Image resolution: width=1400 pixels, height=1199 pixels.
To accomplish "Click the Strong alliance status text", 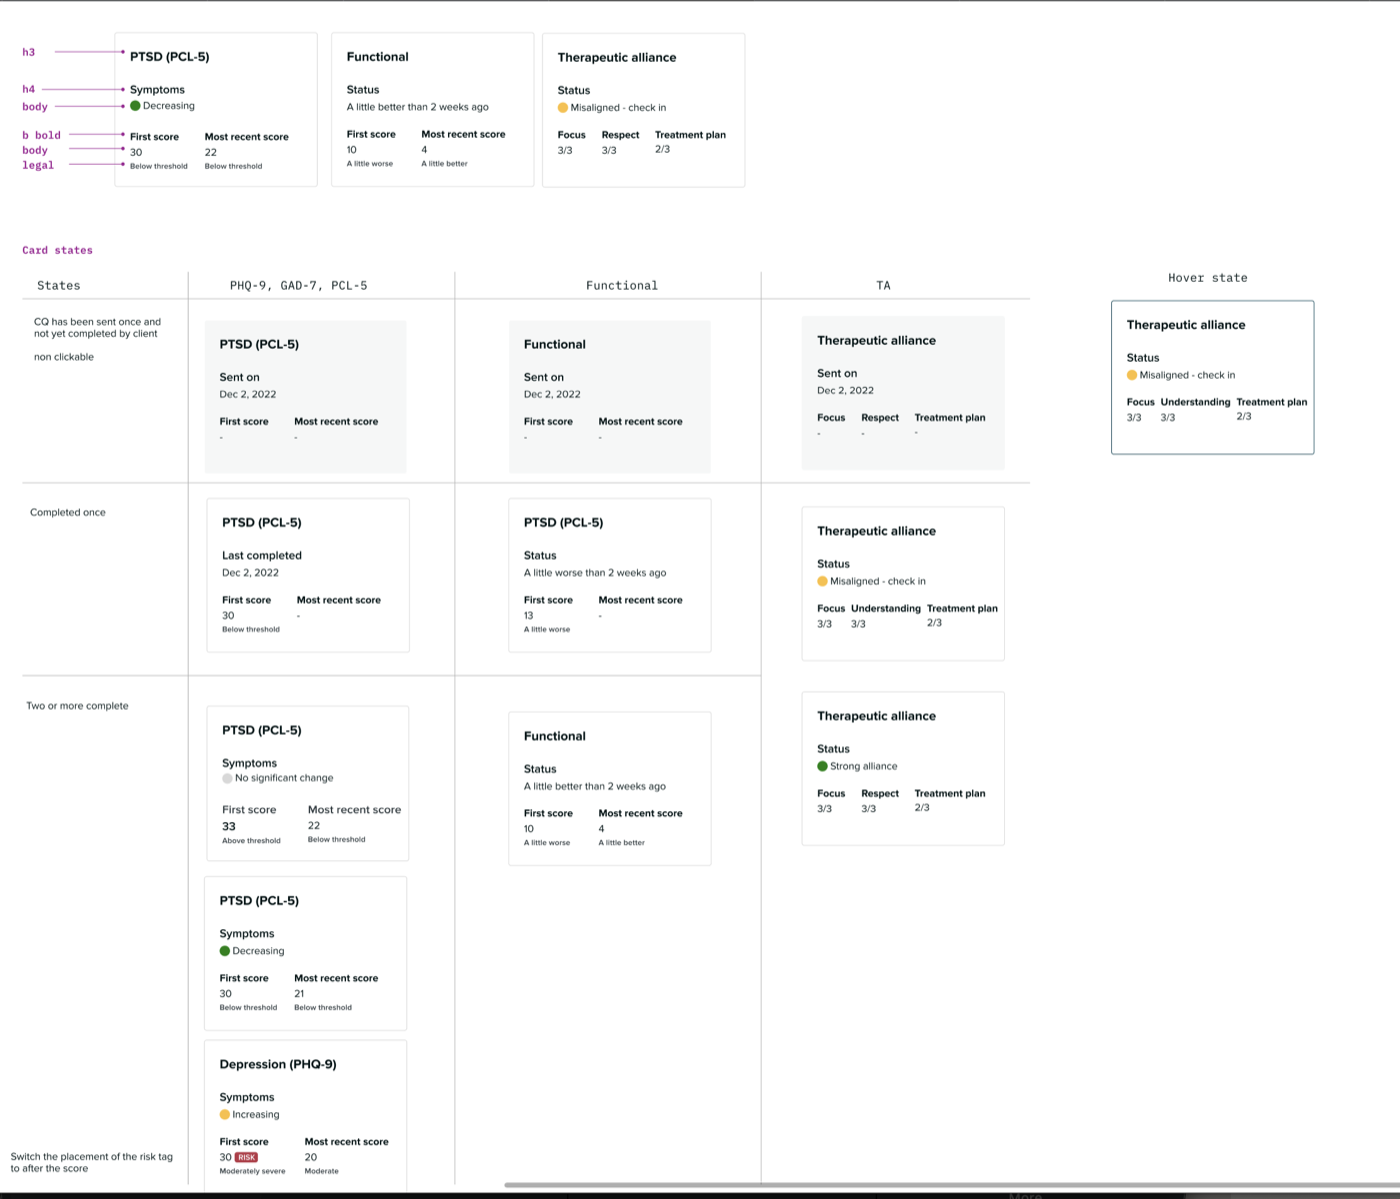I will (864, 766).
